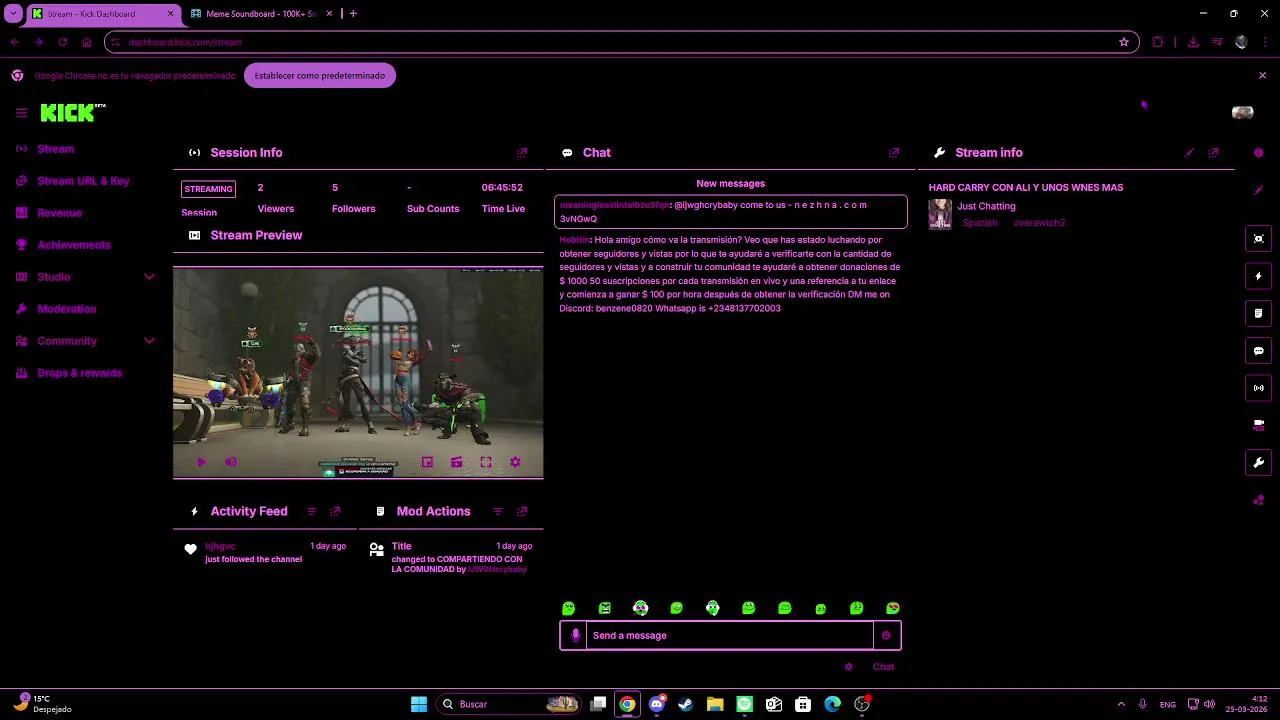Pop out the Mod Actions panel
Viewport: 1280px width, 720px height.
point(522,511)
